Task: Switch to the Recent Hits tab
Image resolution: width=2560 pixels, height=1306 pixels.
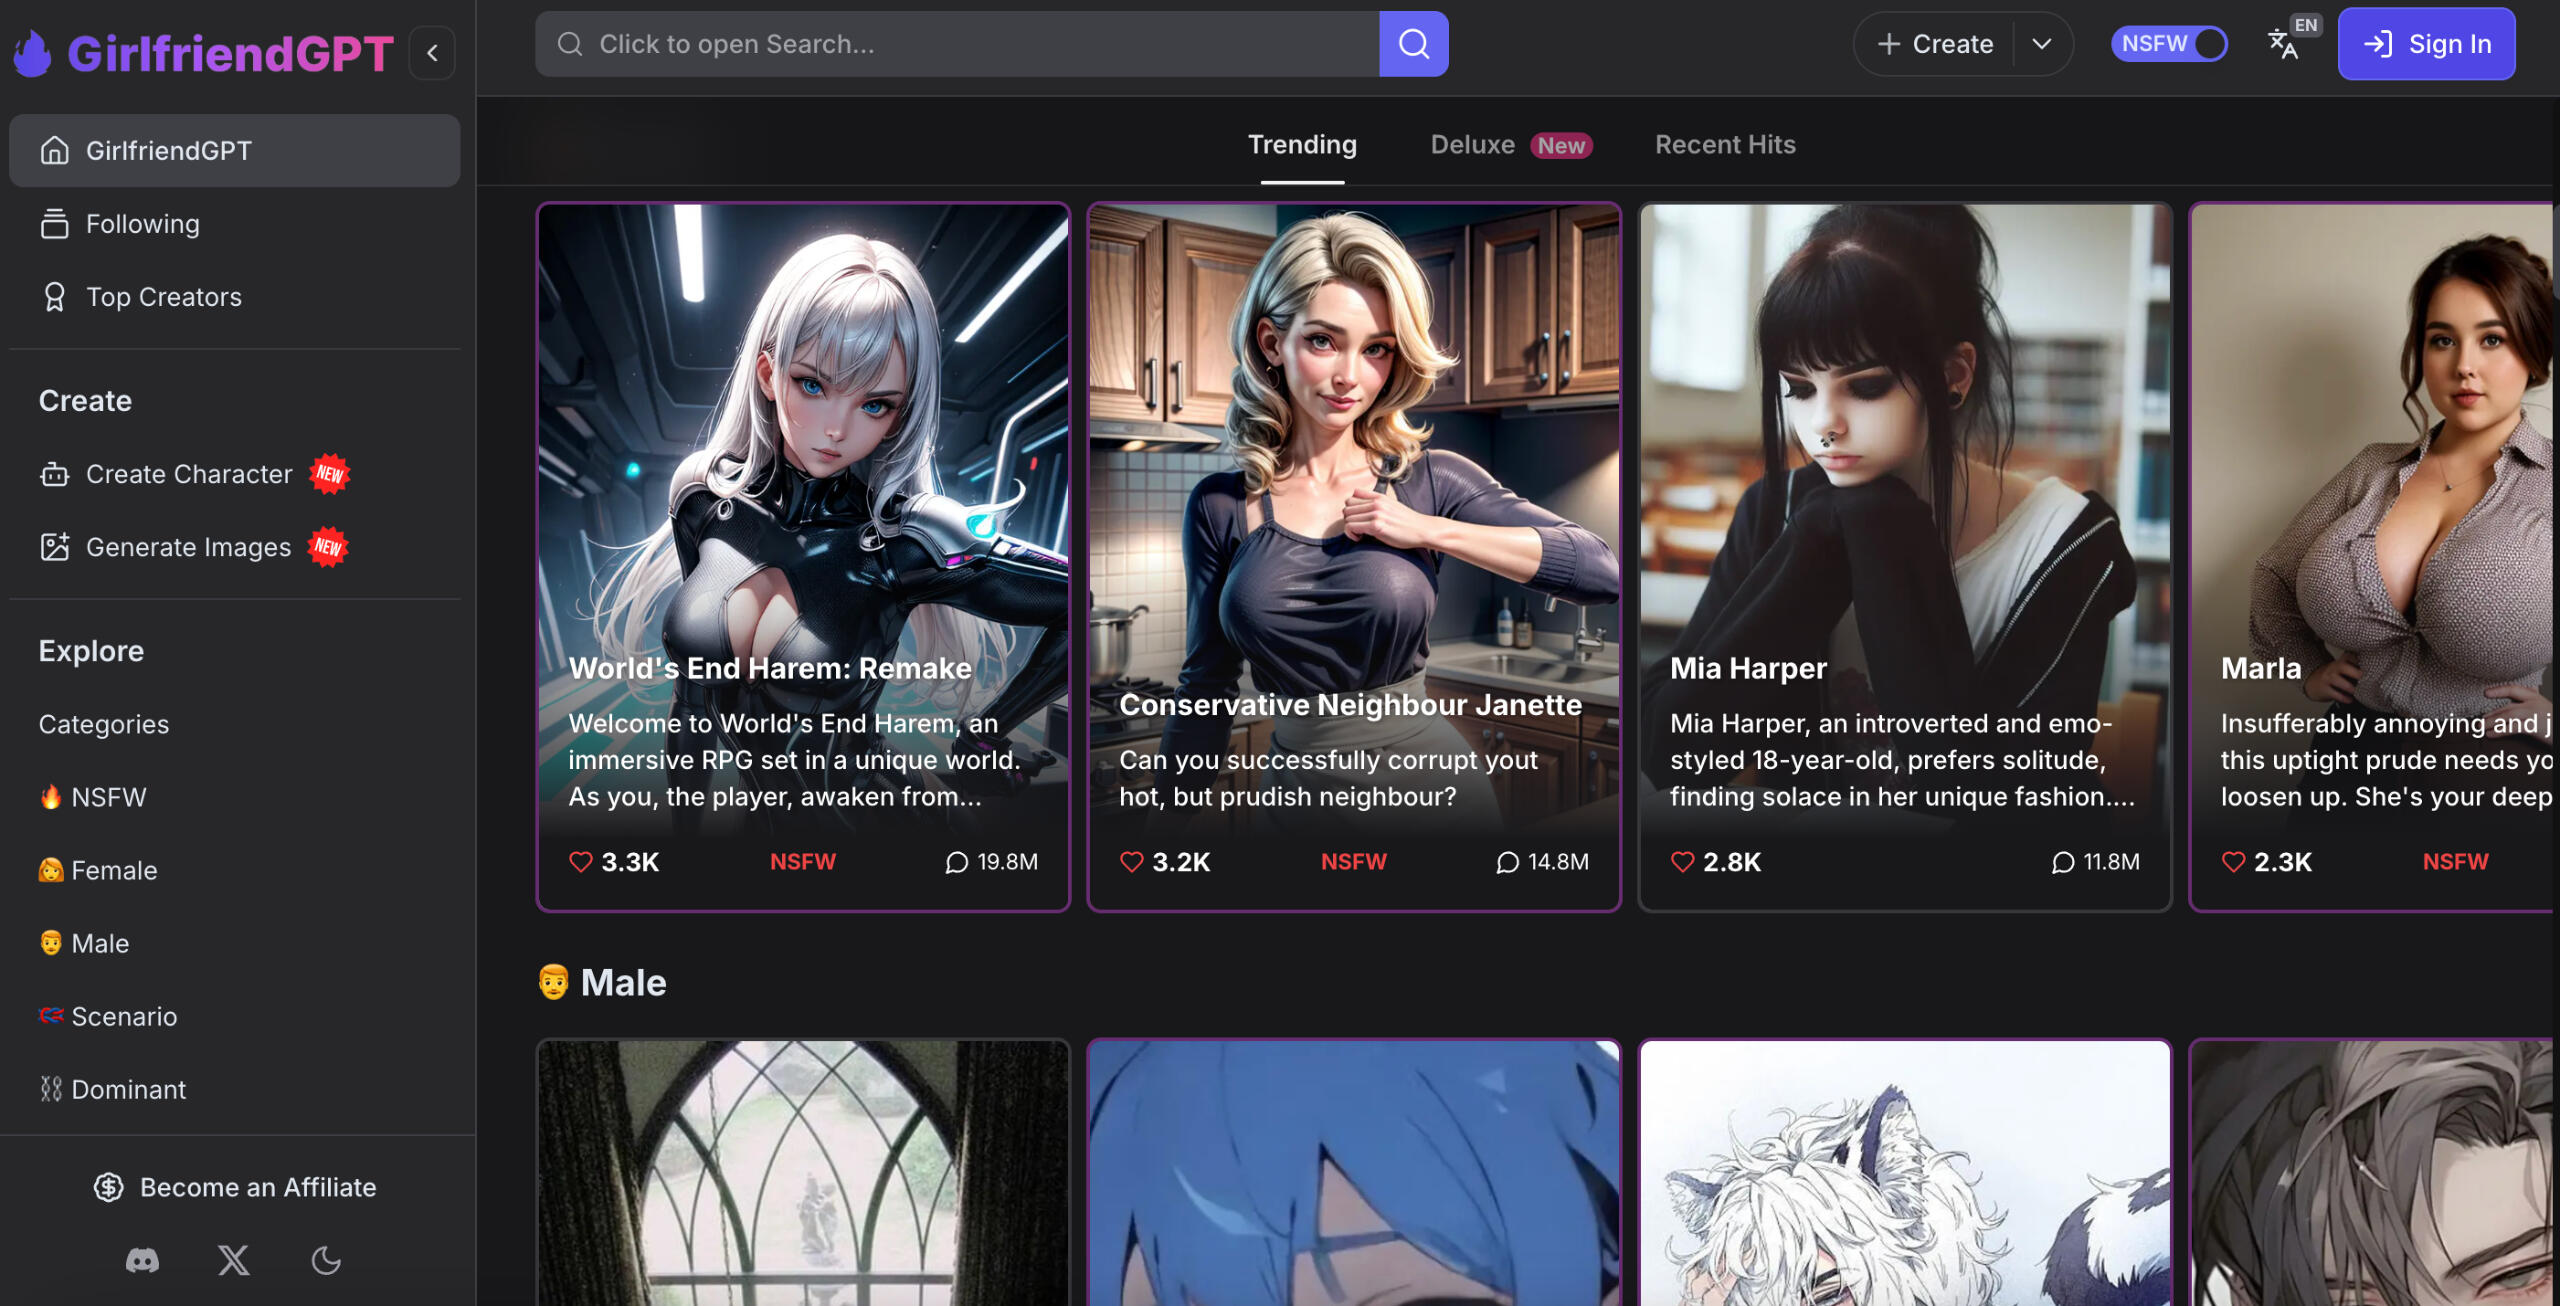Action: click(x=1725, y=145)
